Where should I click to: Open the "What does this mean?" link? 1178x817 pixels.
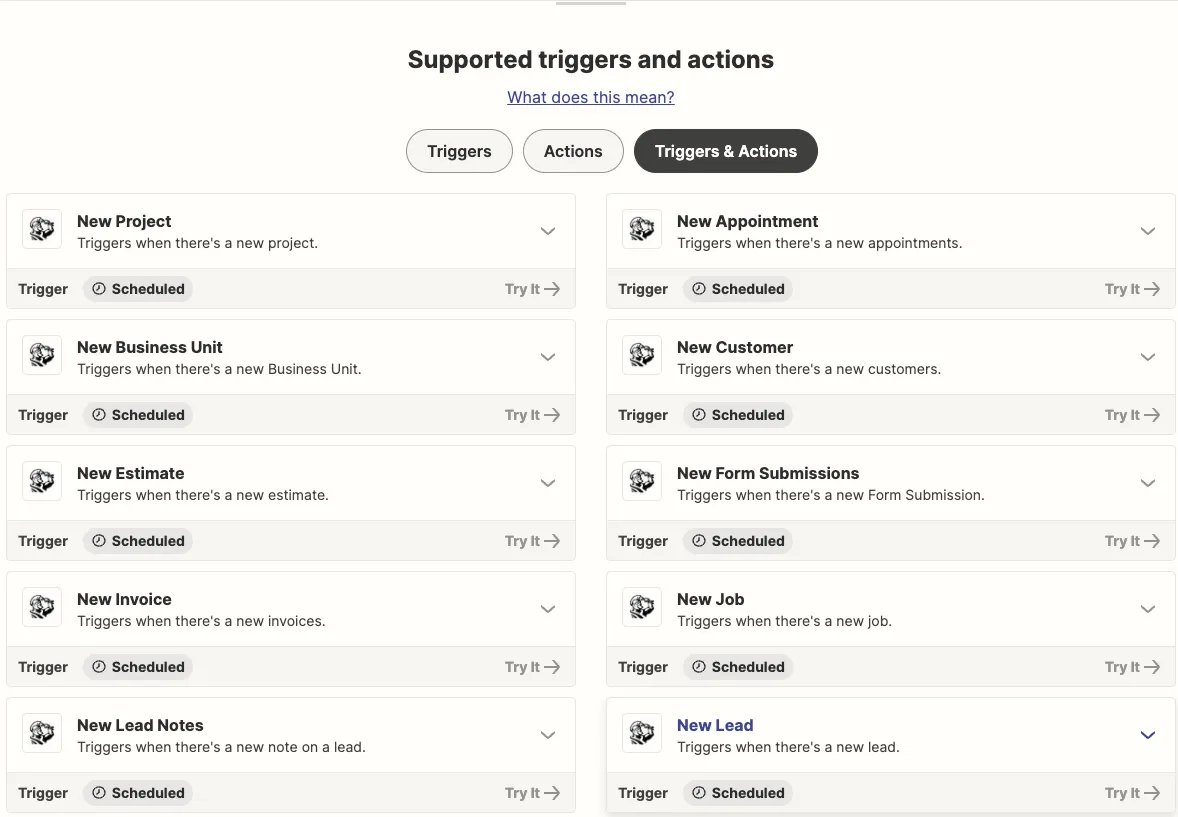pyautogui.click(x=591, y=97)
